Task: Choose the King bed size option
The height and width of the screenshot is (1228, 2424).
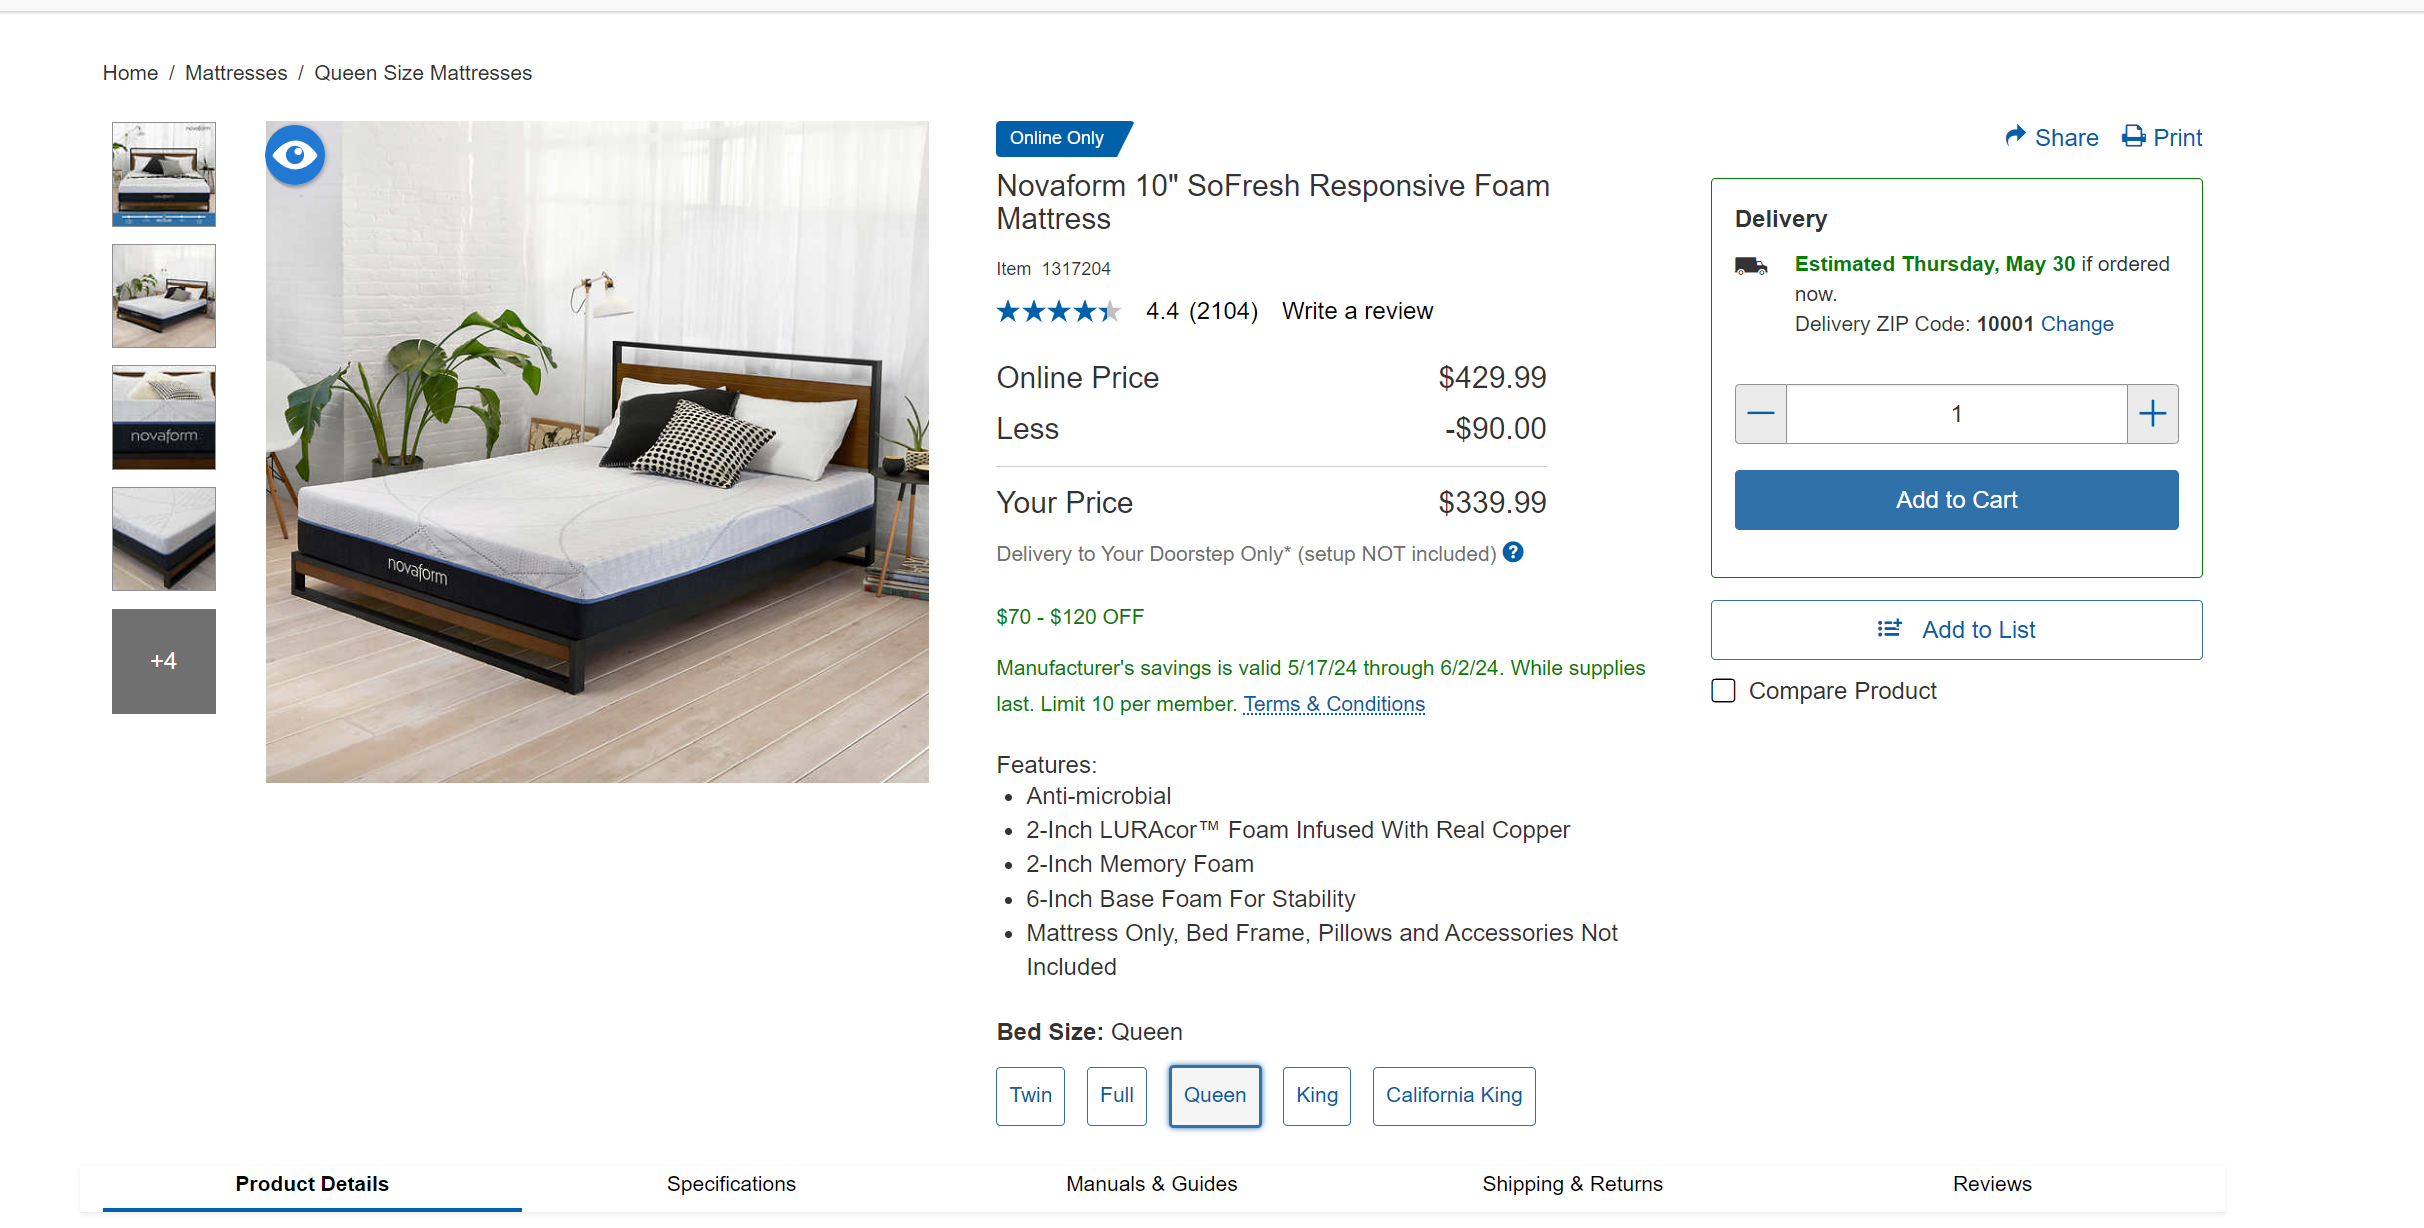Action: point(1316,1096)
